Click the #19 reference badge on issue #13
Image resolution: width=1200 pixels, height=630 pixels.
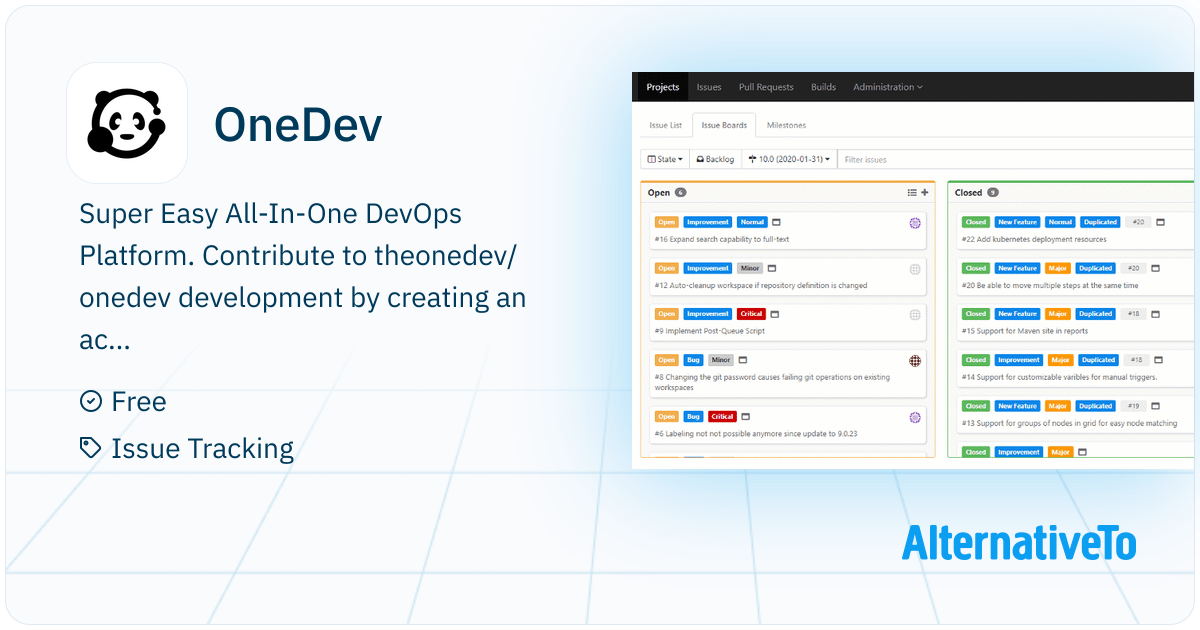1132,406
